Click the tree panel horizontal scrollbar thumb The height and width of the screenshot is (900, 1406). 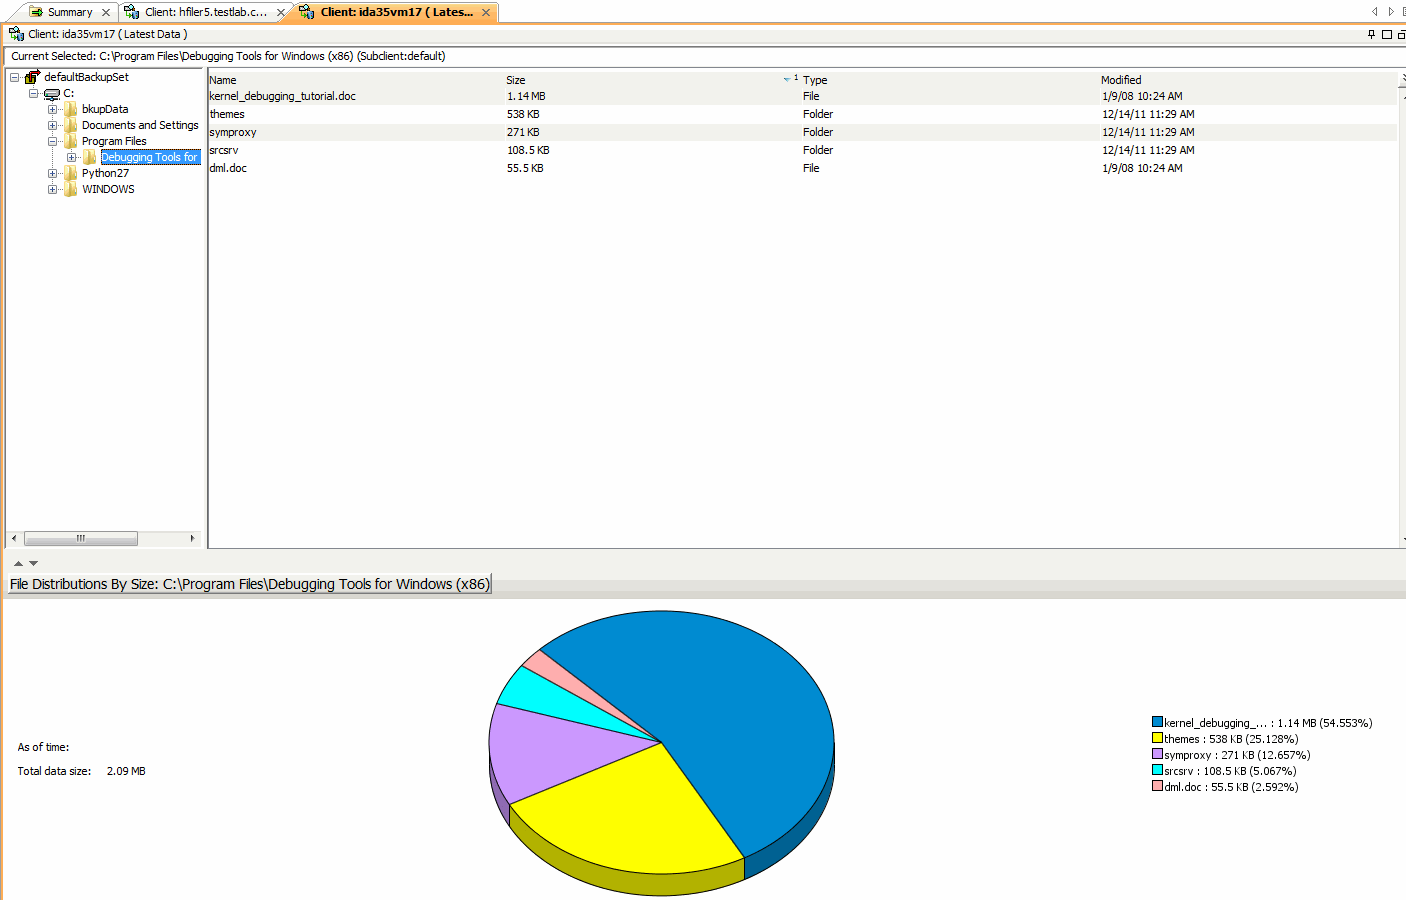(x=81, y=538)
